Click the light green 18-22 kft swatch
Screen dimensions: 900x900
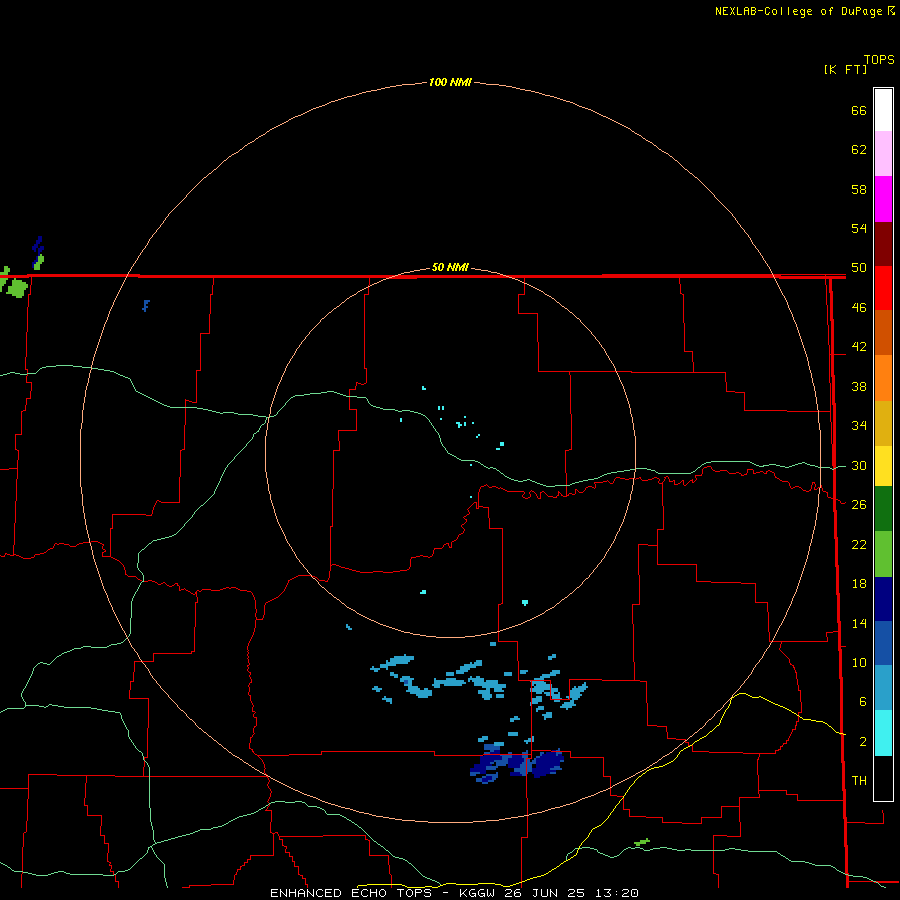(x=883, y=554)
